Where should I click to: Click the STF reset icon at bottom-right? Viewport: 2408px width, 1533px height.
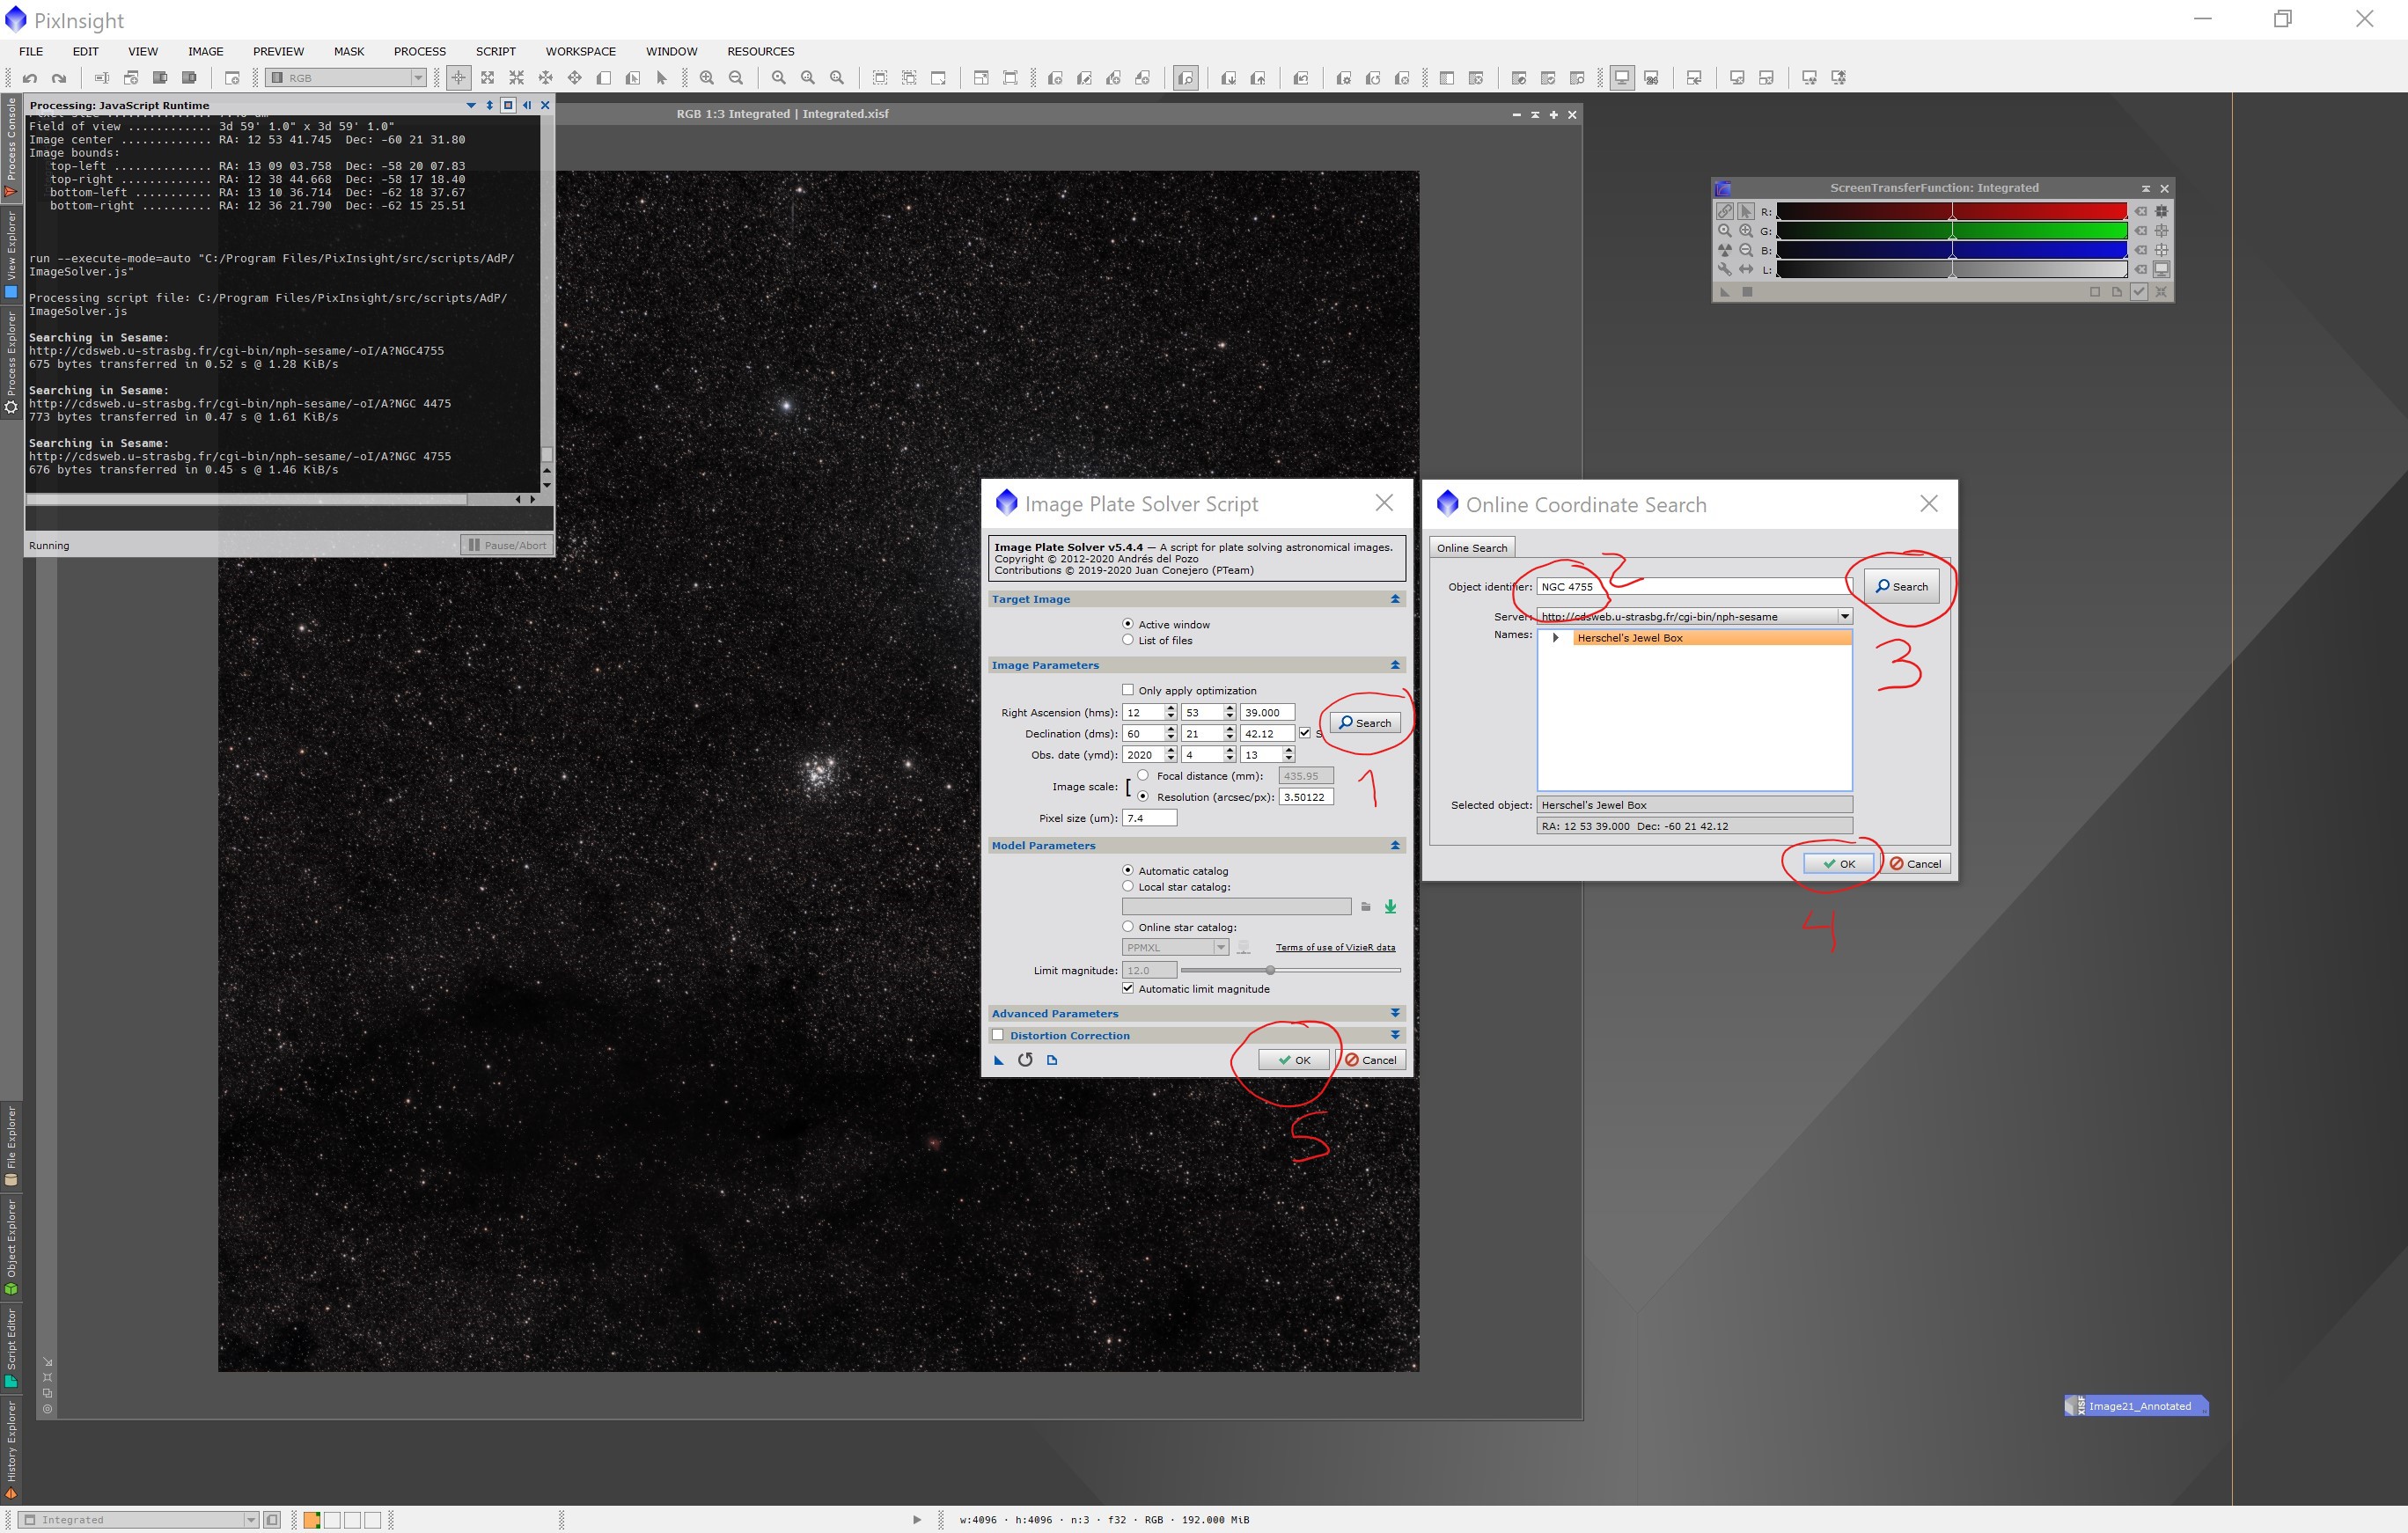coord(2161,292)
